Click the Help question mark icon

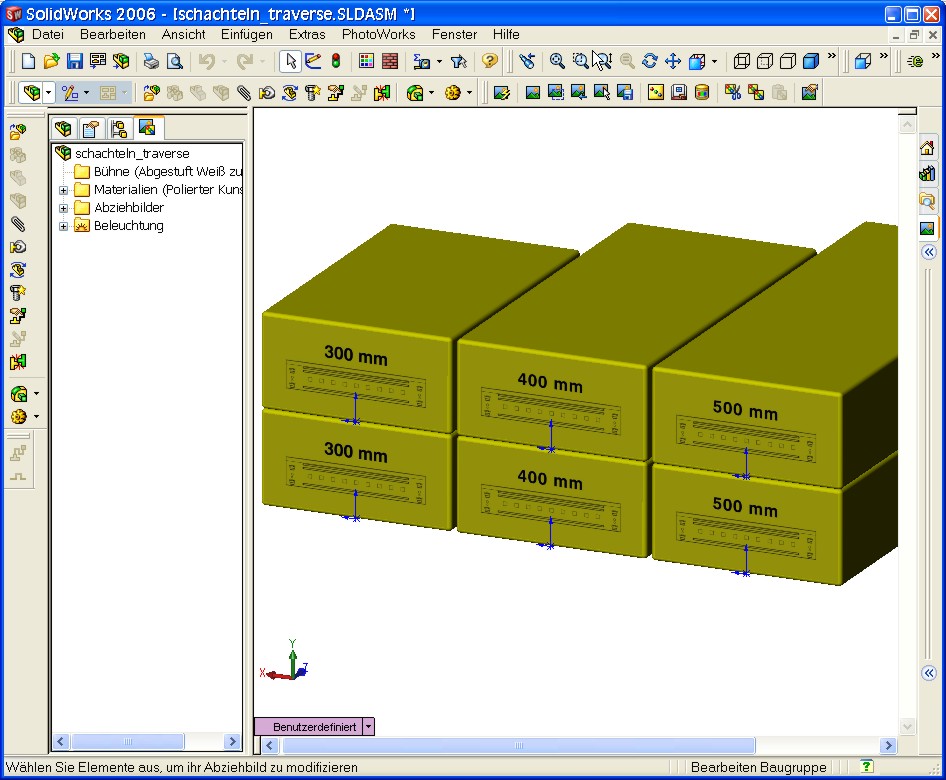click(490, 61)
